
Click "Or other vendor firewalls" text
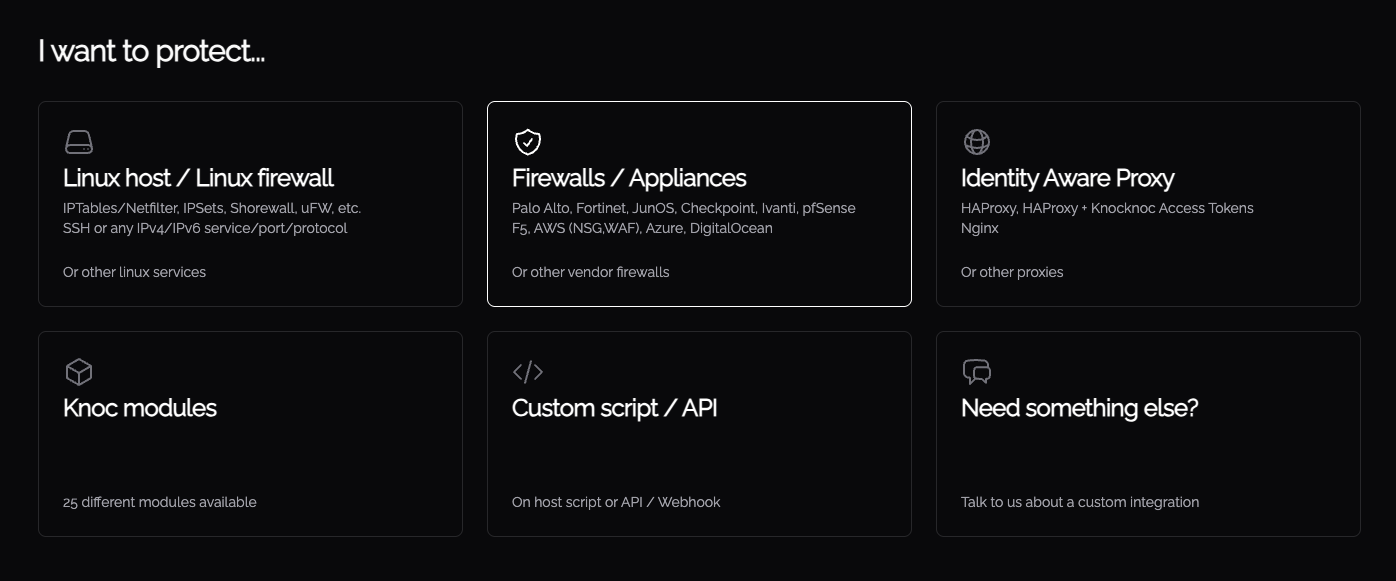click(591, 272)
